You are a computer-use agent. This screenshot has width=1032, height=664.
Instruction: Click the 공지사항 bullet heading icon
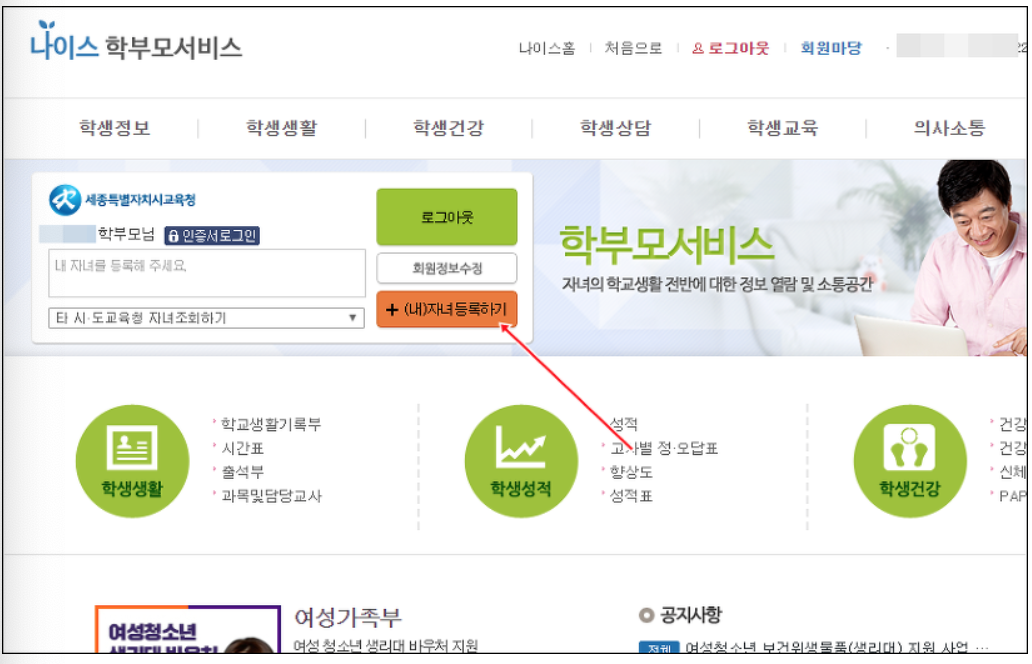coord(646,615)
